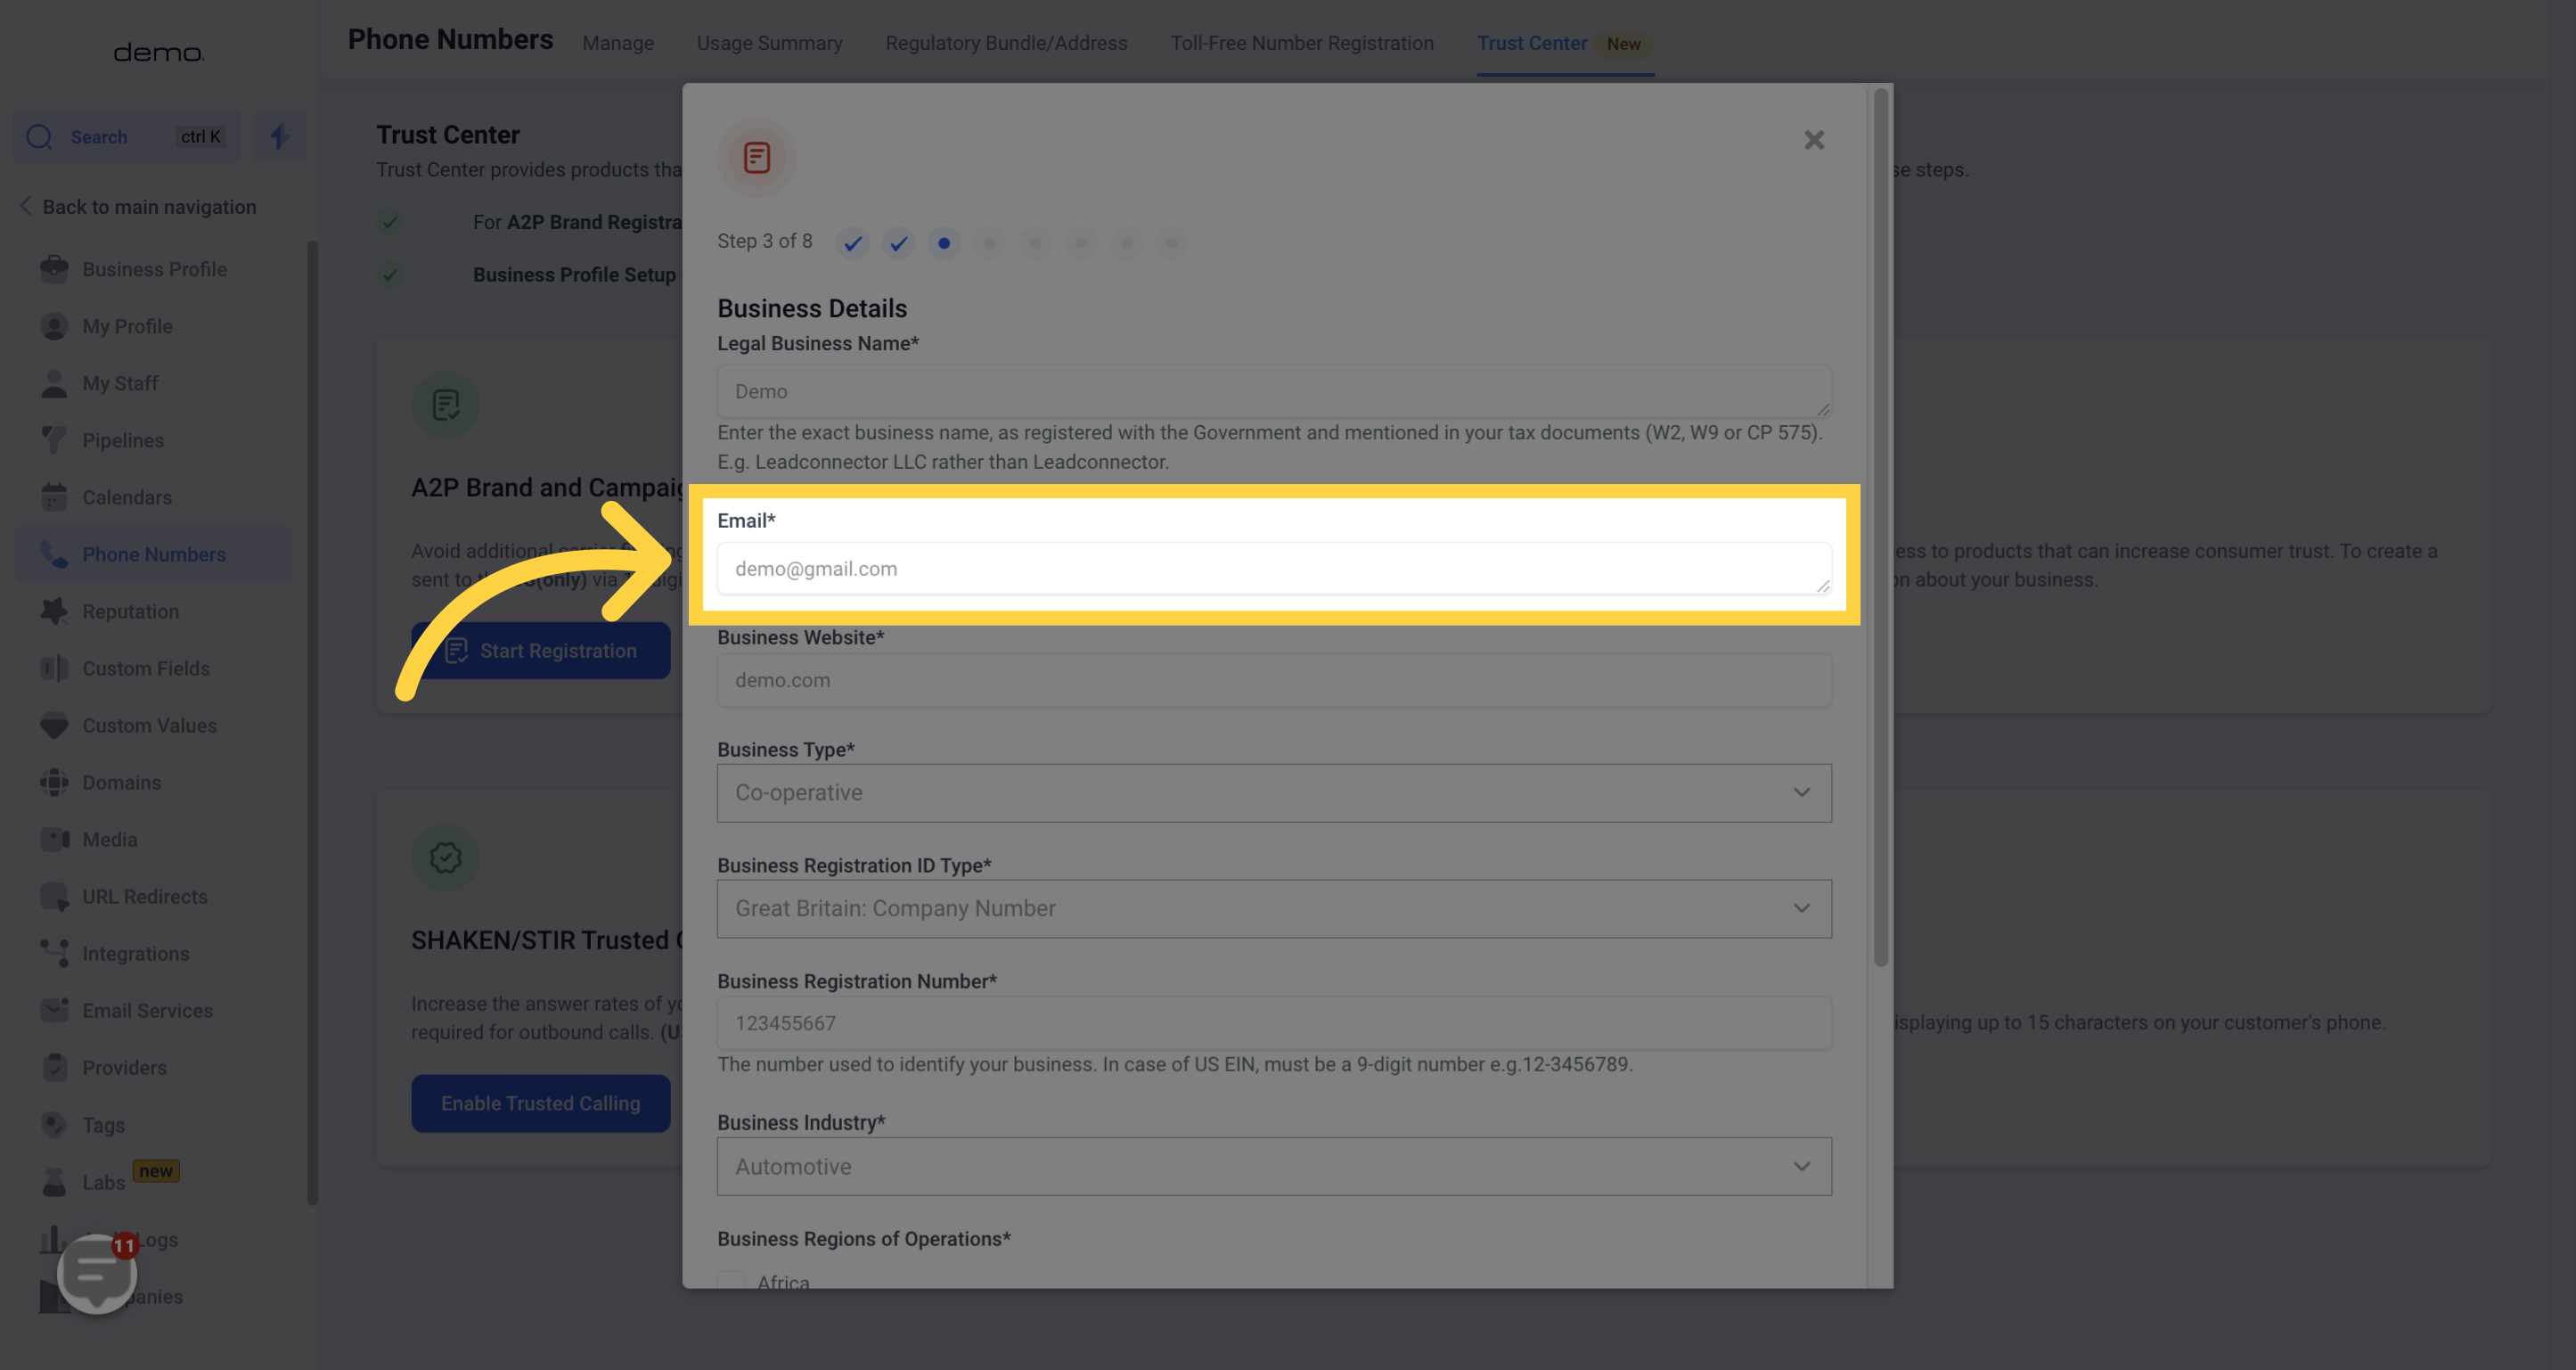Click the Reputation sidebar icon
Viewport: 2576px width, 1370px height.
click(x=51, y=610)
